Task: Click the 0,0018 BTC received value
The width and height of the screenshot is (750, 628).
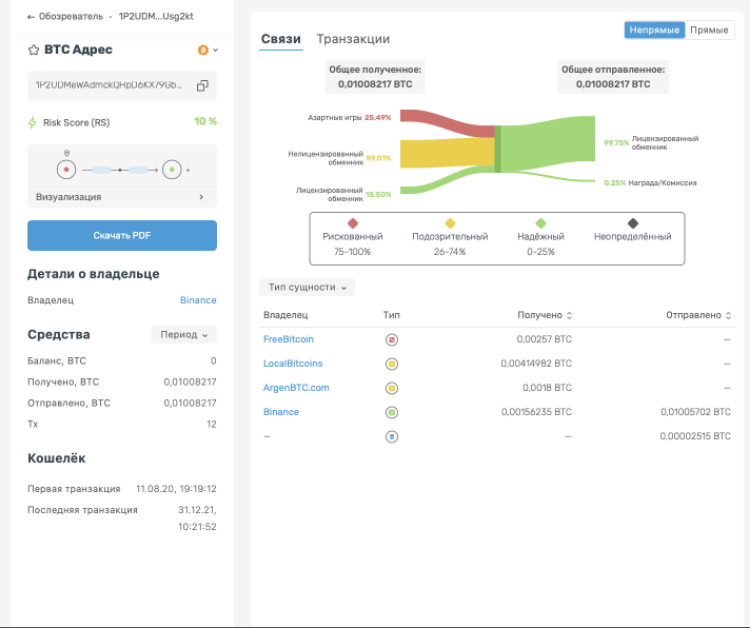Action: [547, 387]
